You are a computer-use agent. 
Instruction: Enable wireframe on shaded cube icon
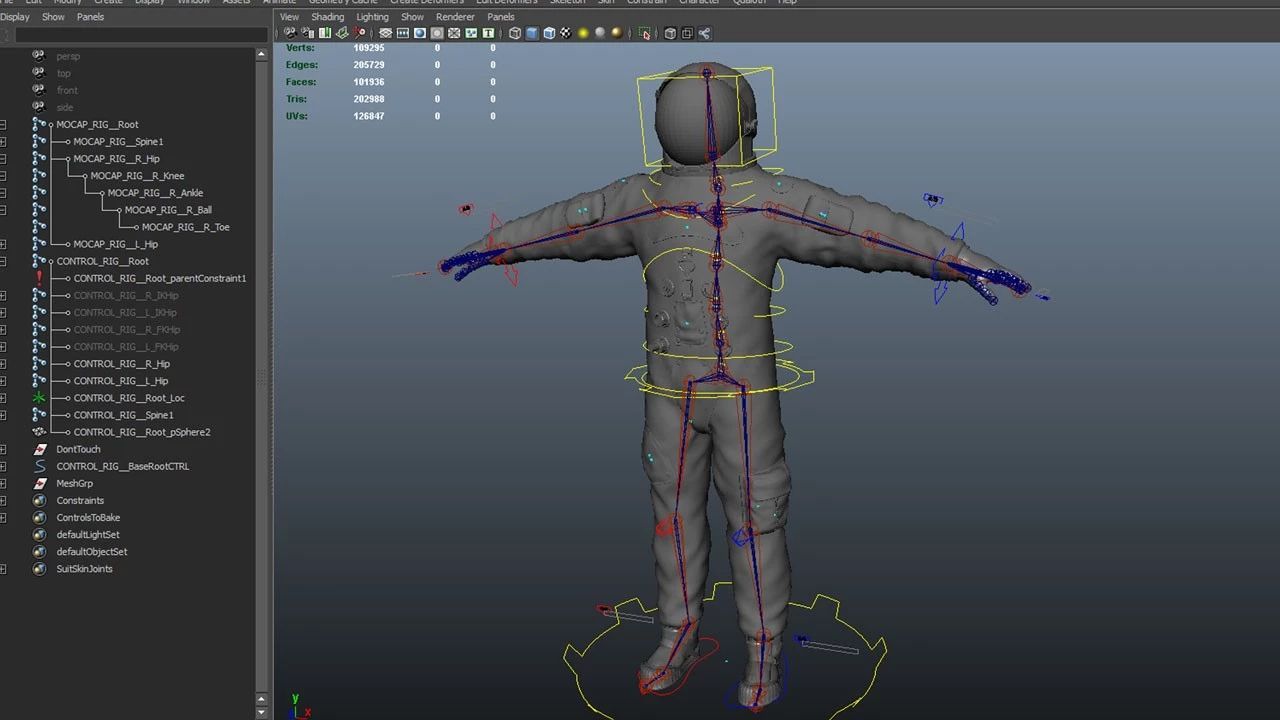(549, 33)
